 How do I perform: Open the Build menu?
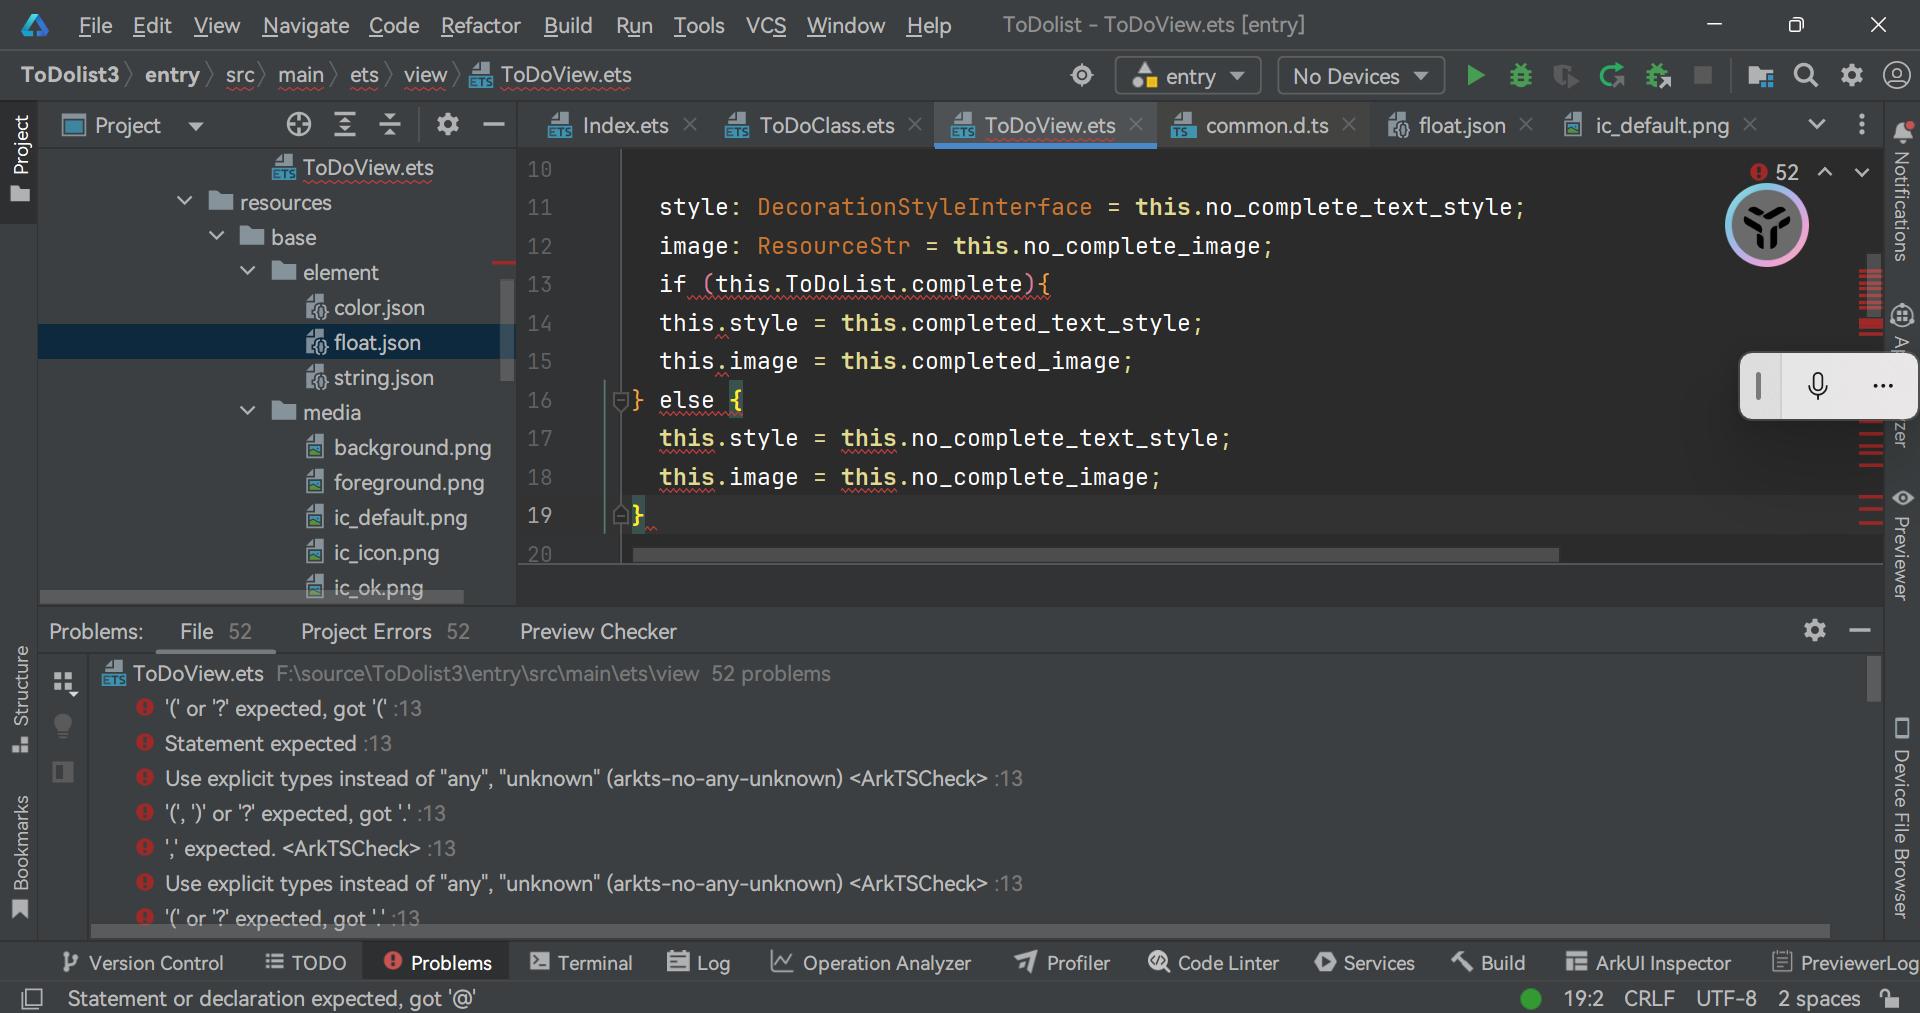[568, 25]
